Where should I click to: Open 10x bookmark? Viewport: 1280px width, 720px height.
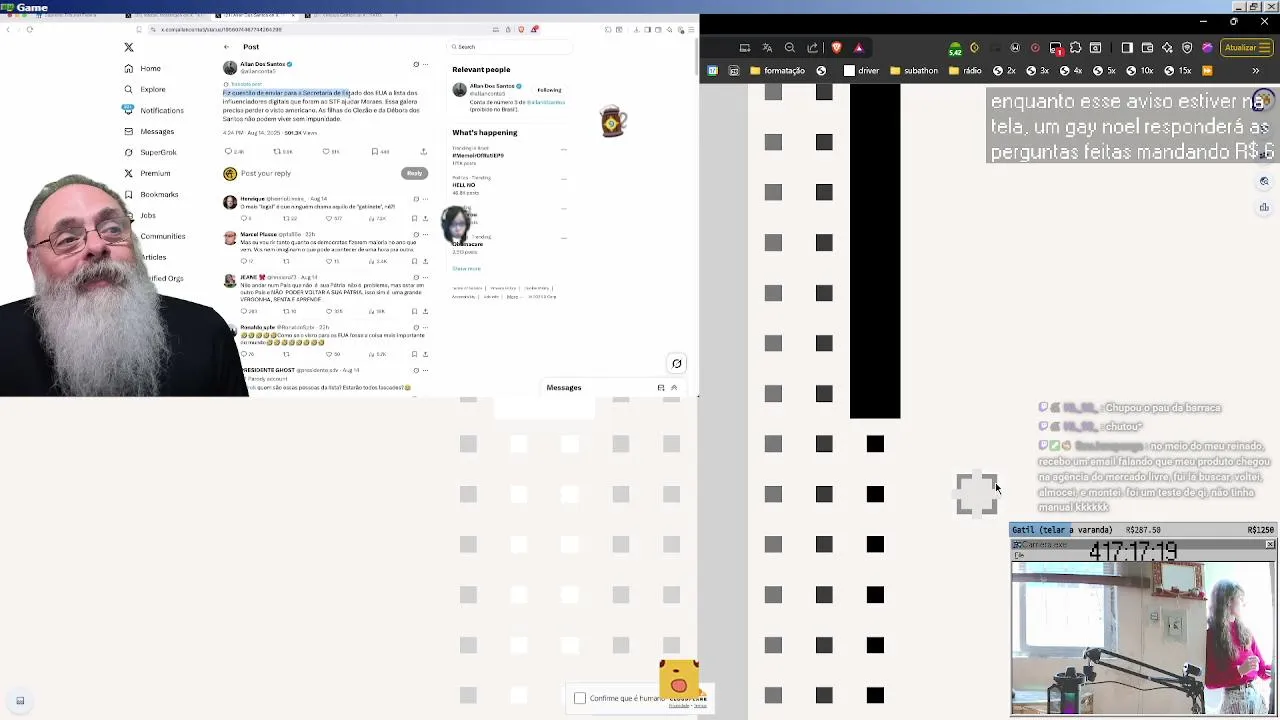1138,71
